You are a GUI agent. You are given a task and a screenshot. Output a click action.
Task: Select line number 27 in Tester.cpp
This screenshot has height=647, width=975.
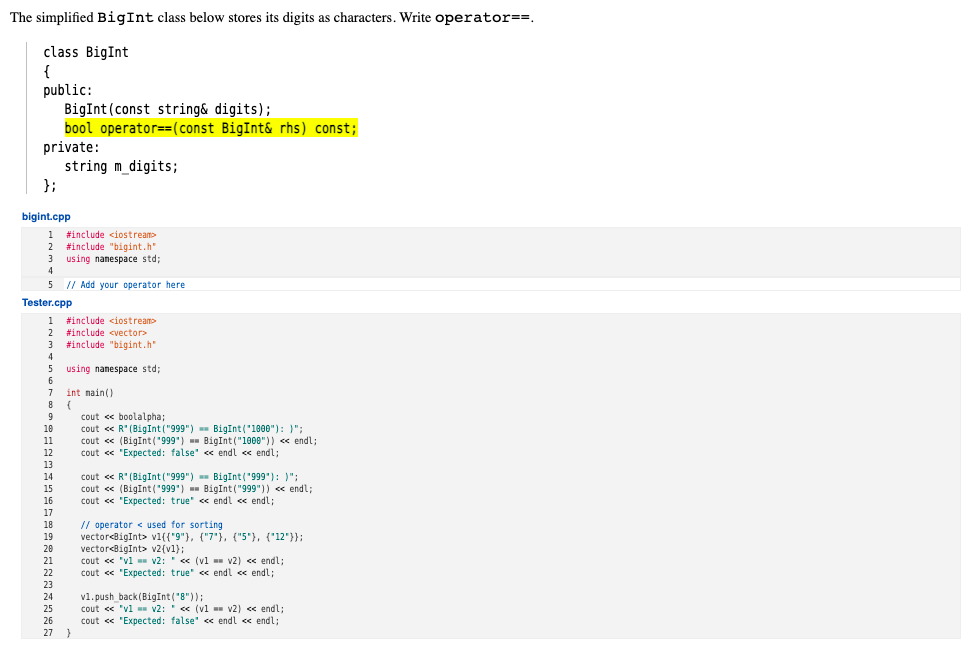pyautogui.click(x=47, y=632)
